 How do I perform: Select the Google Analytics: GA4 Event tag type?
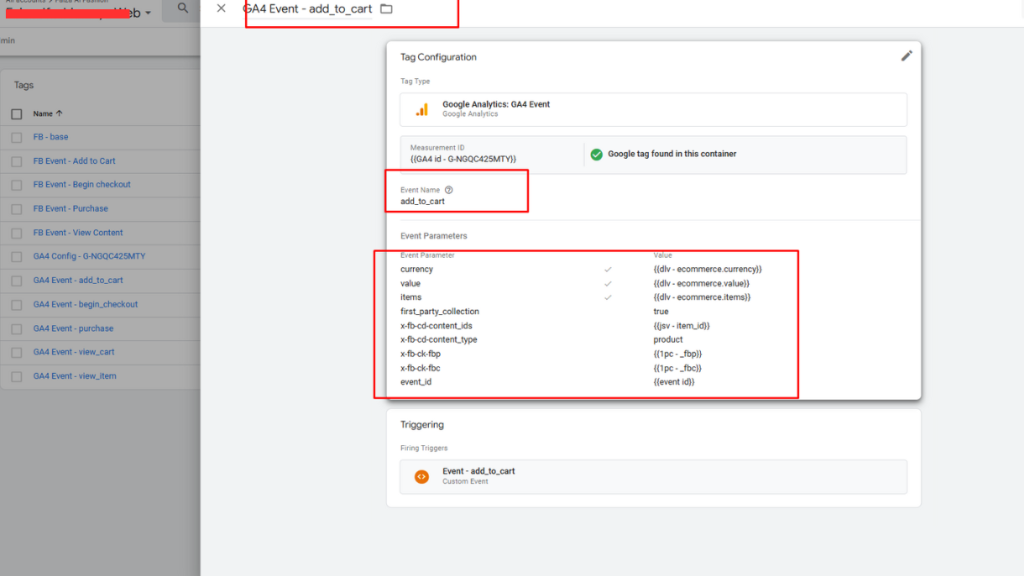pyautogui.click(x=653, y=109)
